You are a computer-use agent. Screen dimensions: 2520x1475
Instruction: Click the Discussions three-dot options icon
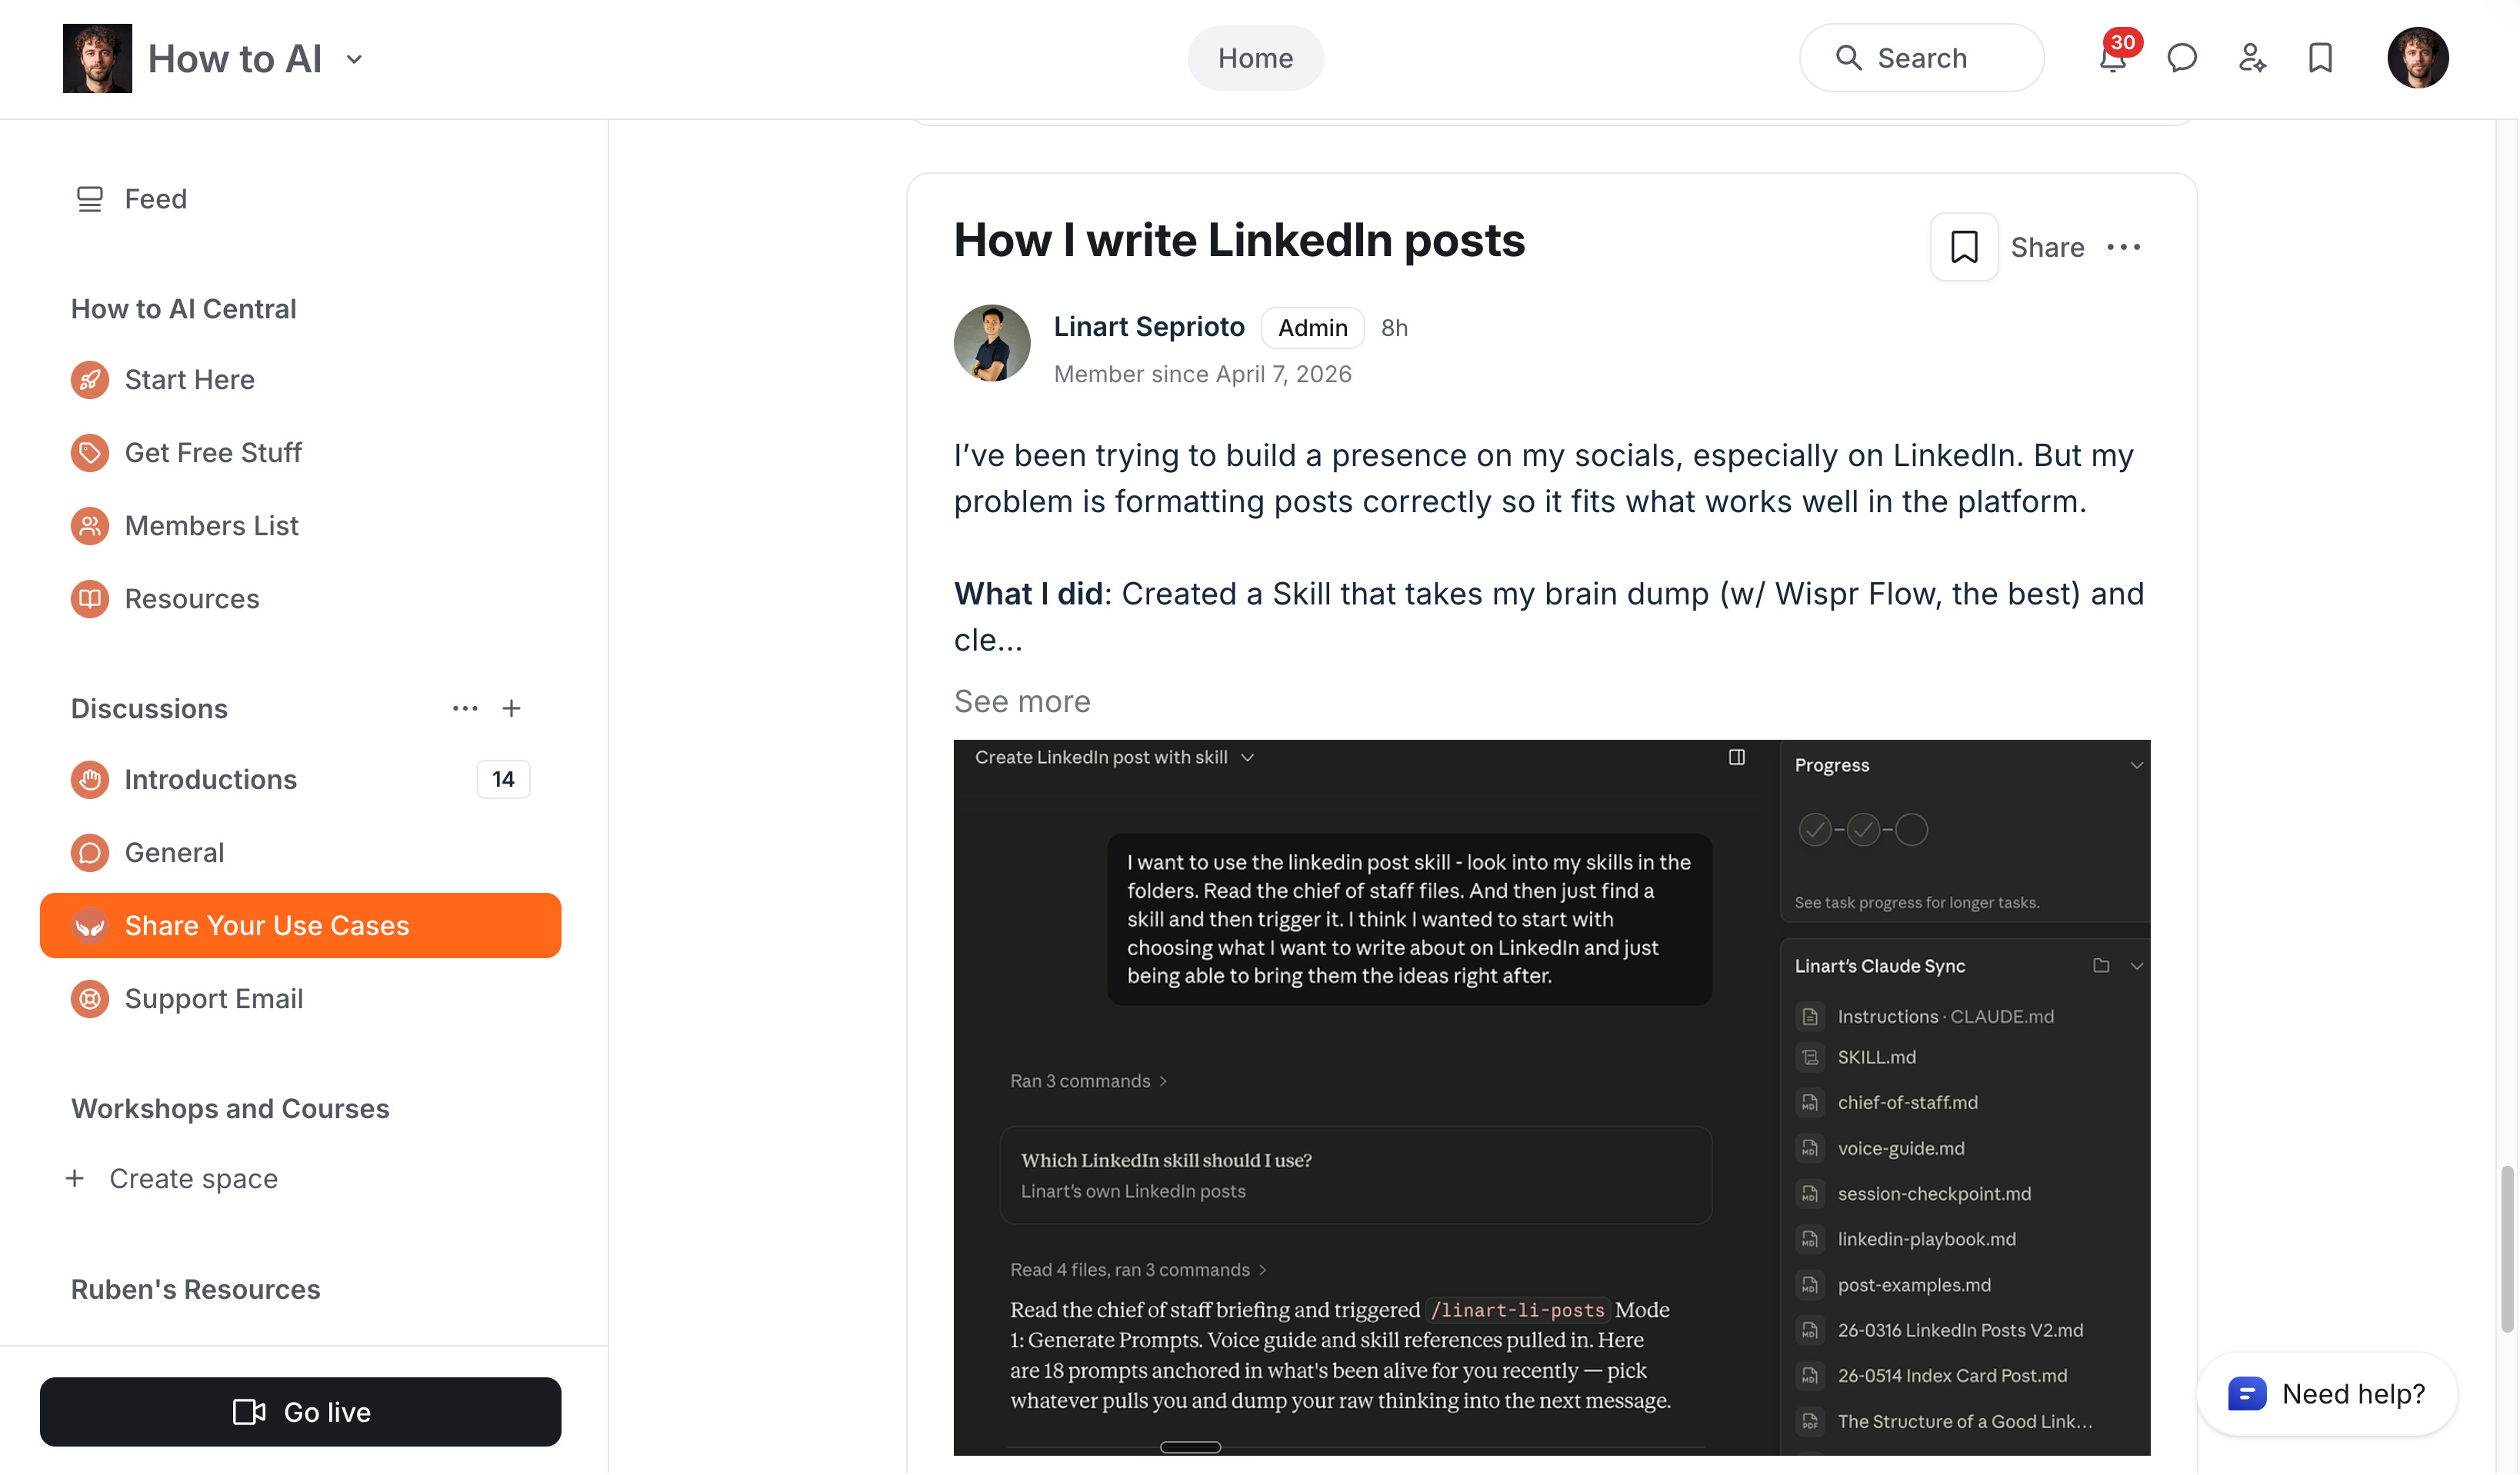(465, 709)
